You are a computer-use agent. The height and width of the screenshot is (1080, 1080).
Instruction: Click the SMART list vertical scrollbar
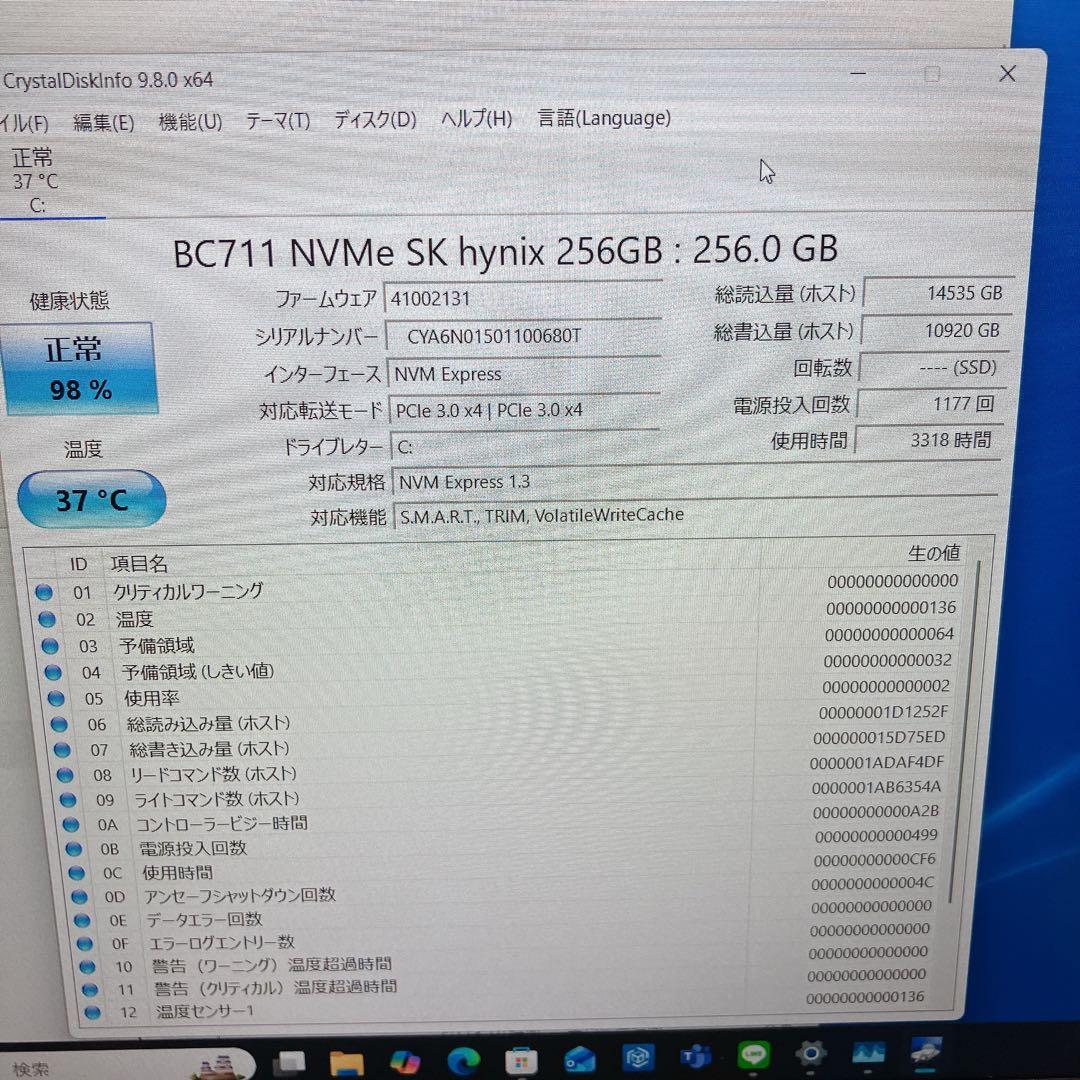963,731
